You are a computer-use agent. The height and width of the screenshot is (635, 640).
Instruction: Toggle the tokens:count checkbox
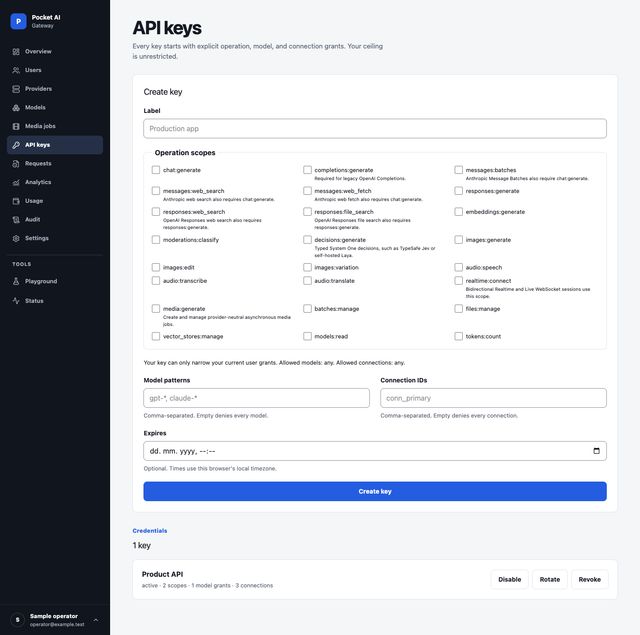tap(459, 336)
